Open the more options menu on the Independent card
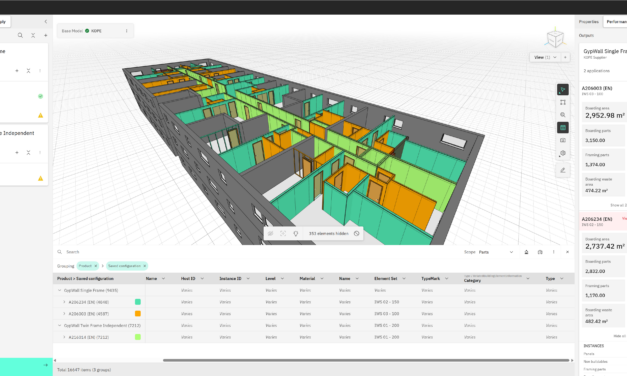The height and width of the screenshot is (376, 627). [40, 152]
